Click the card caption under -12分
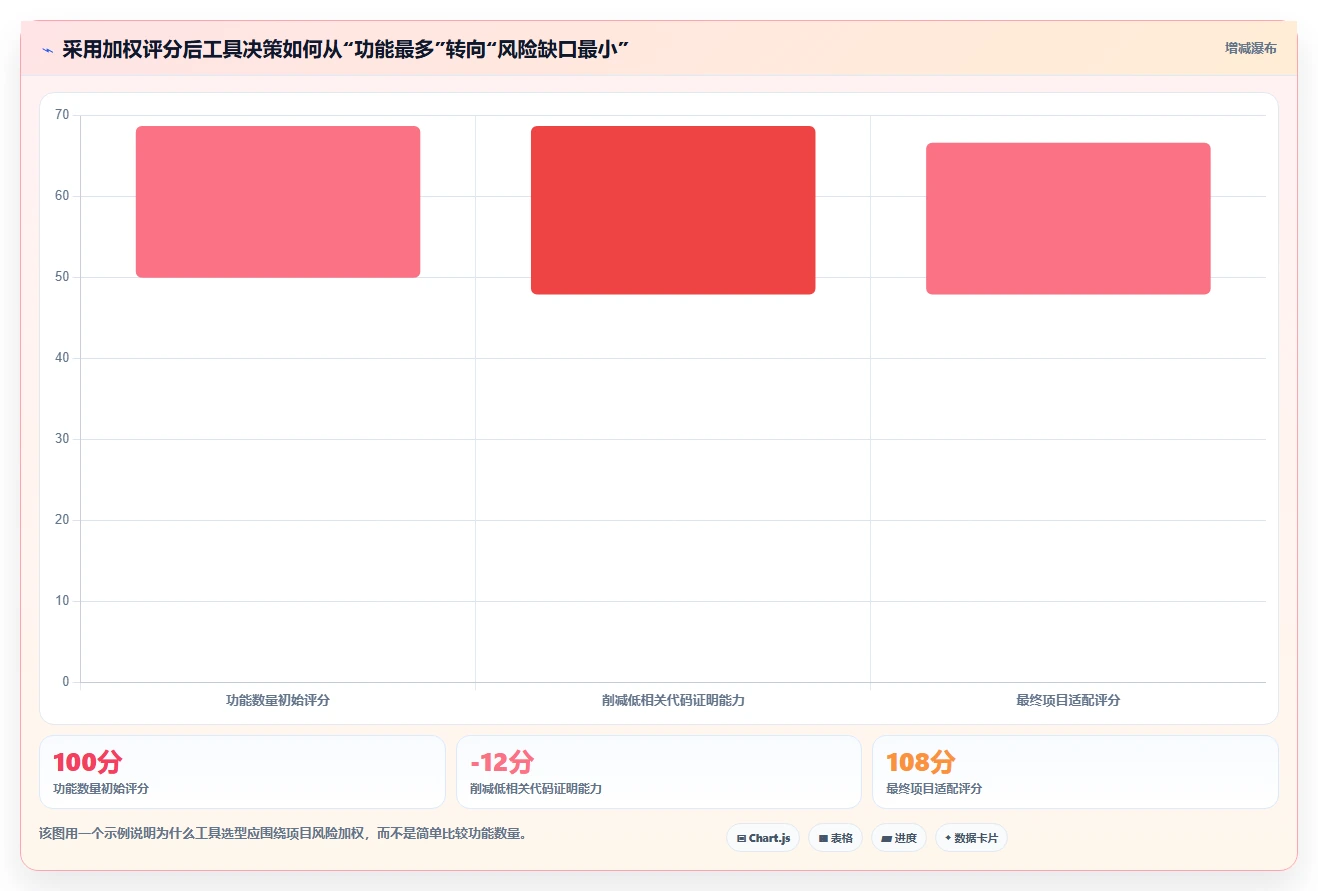Viewport: 1318px width, 891px height. pos(536,788)
